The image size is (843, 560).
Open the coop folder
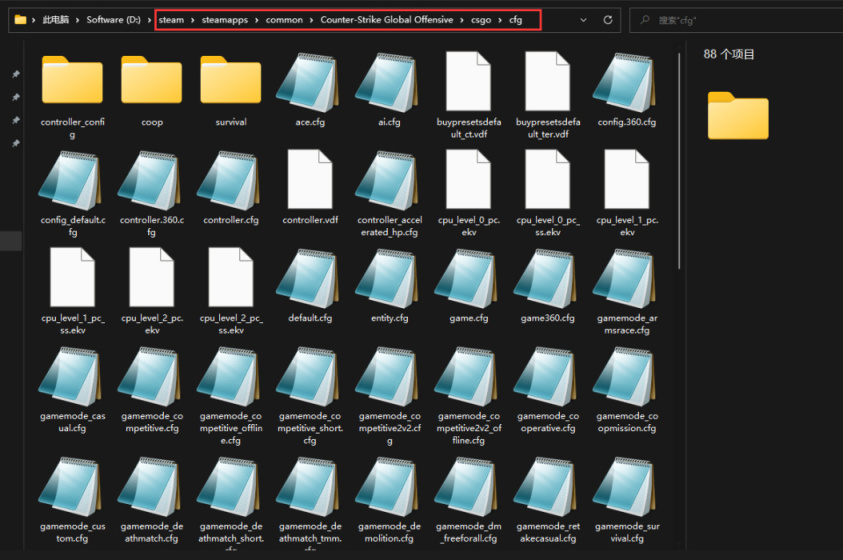coord(152,80)
